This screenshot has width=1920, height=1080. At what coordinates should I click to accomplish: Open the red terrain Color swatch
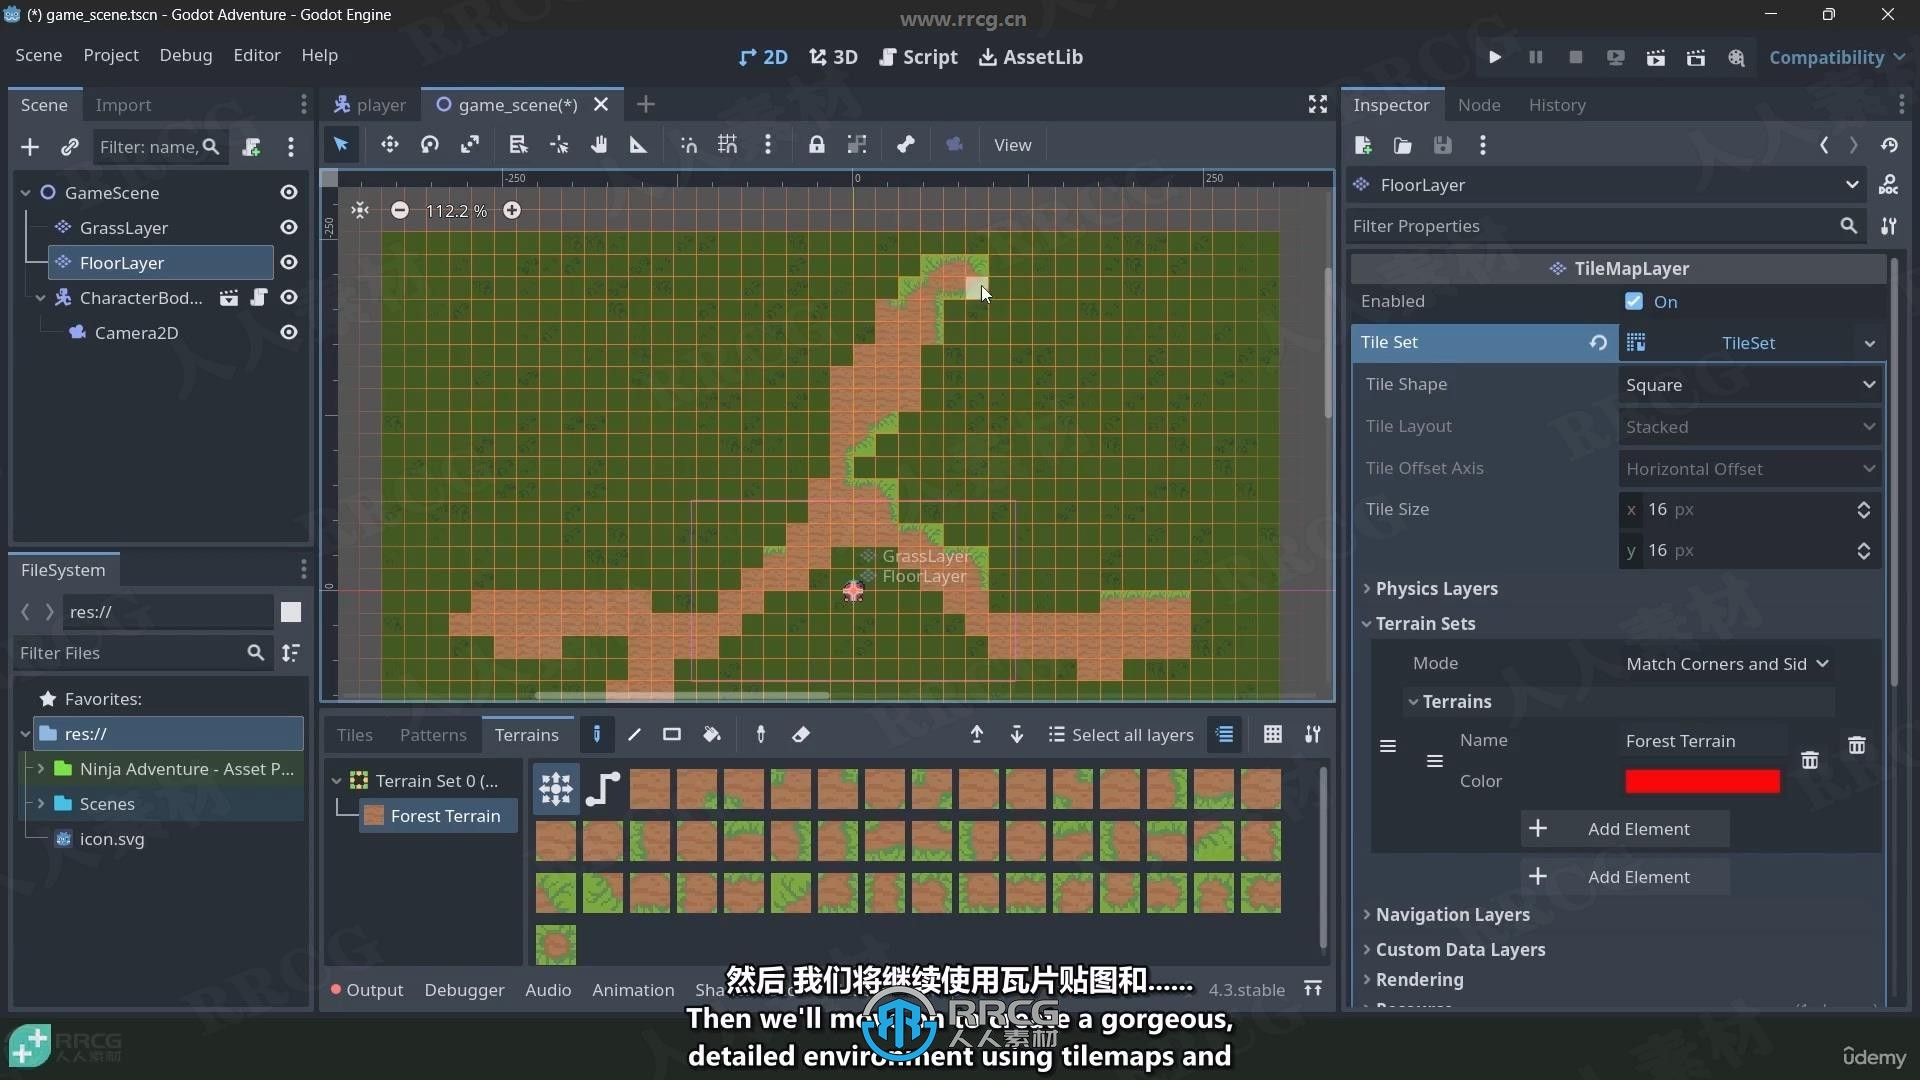pyautogui.click(x=1702, y=781)
